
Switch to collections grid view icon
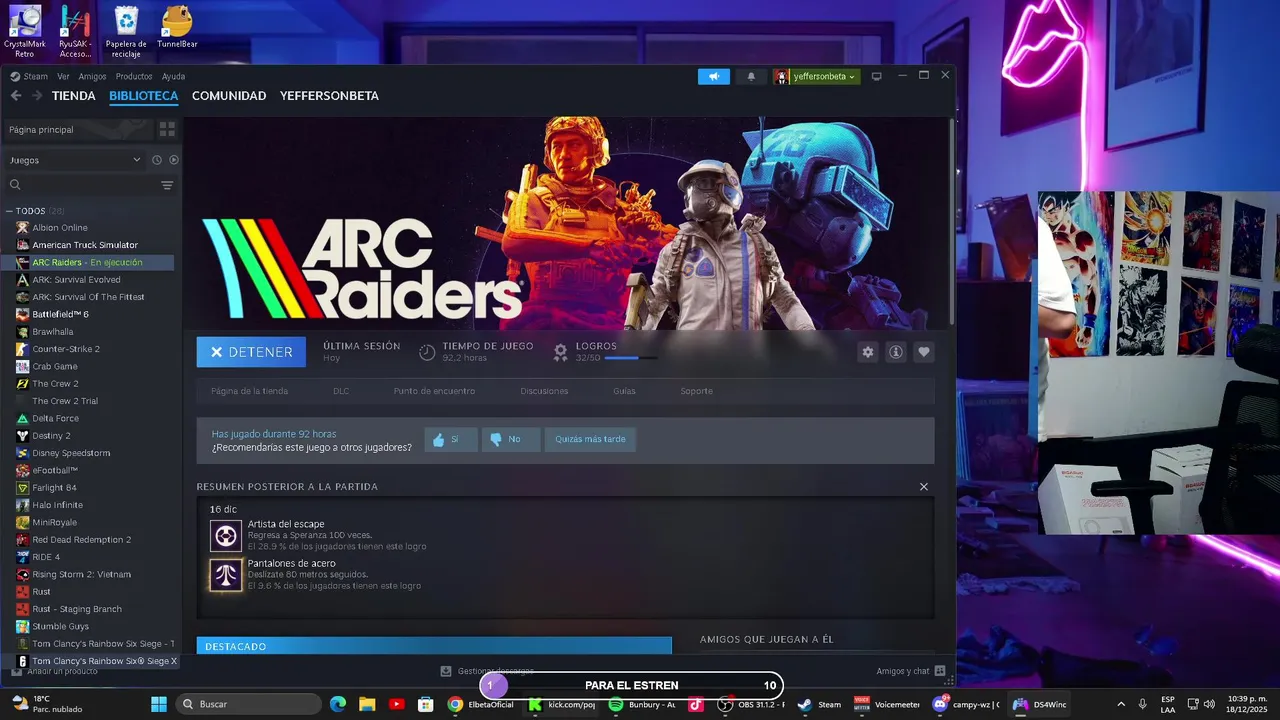[167, 129]
